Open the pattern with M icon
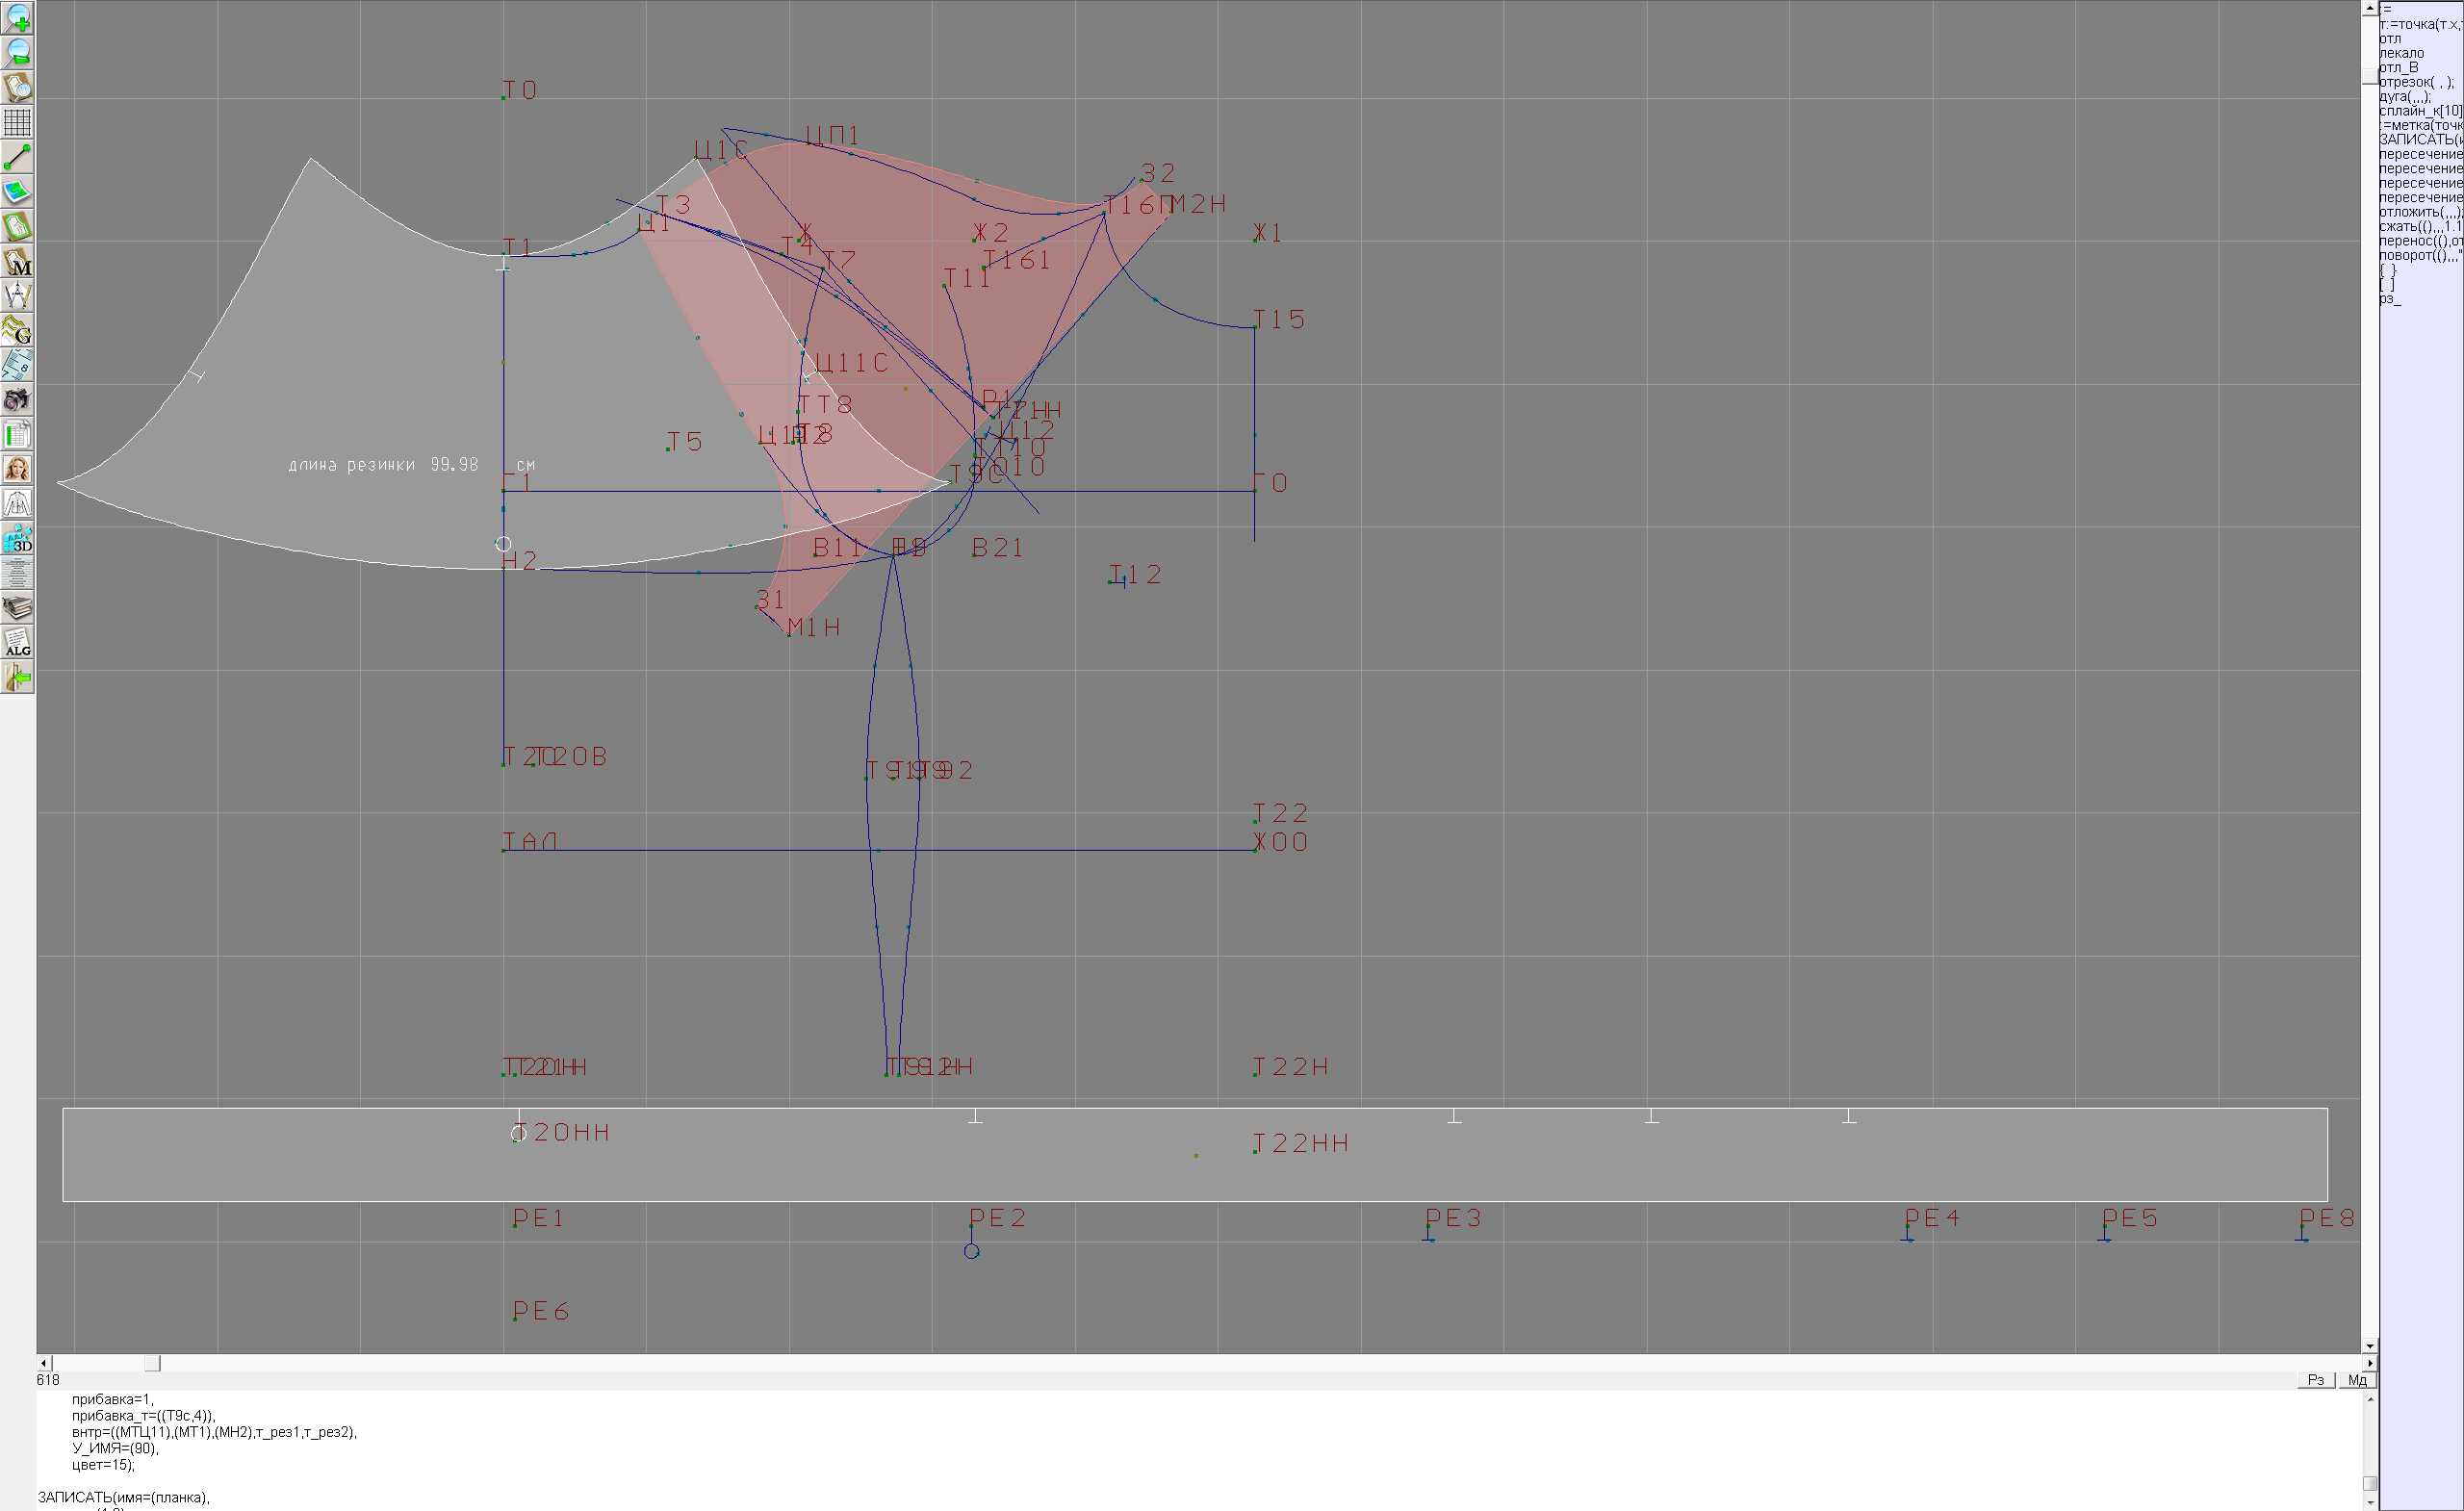Screen dimensions: 2464x1511 (17, 261)
